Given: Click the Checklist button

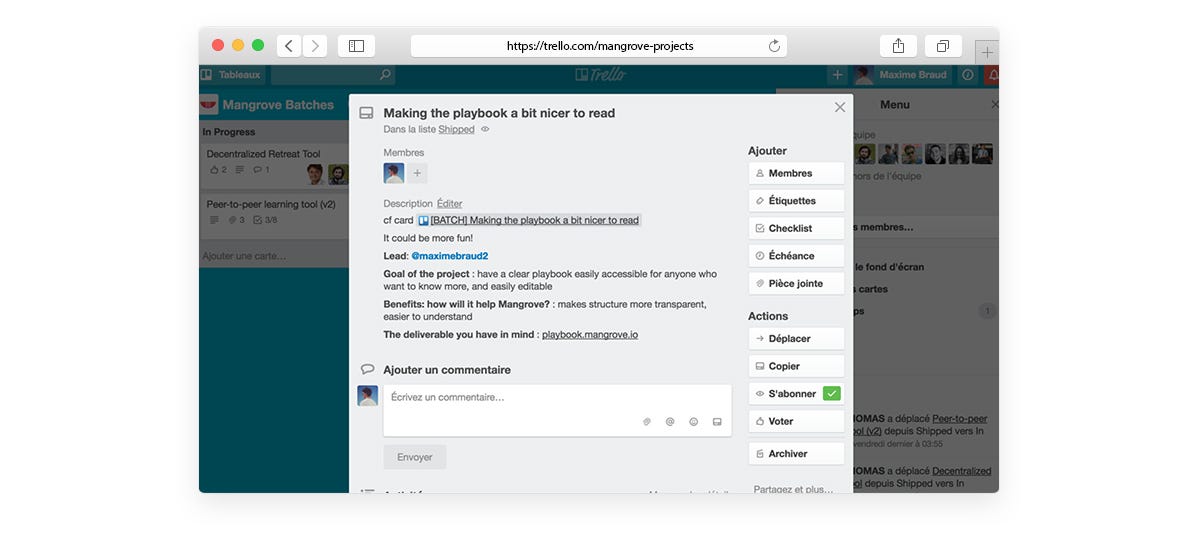Looking at the screenshot, I should (796, 228).
